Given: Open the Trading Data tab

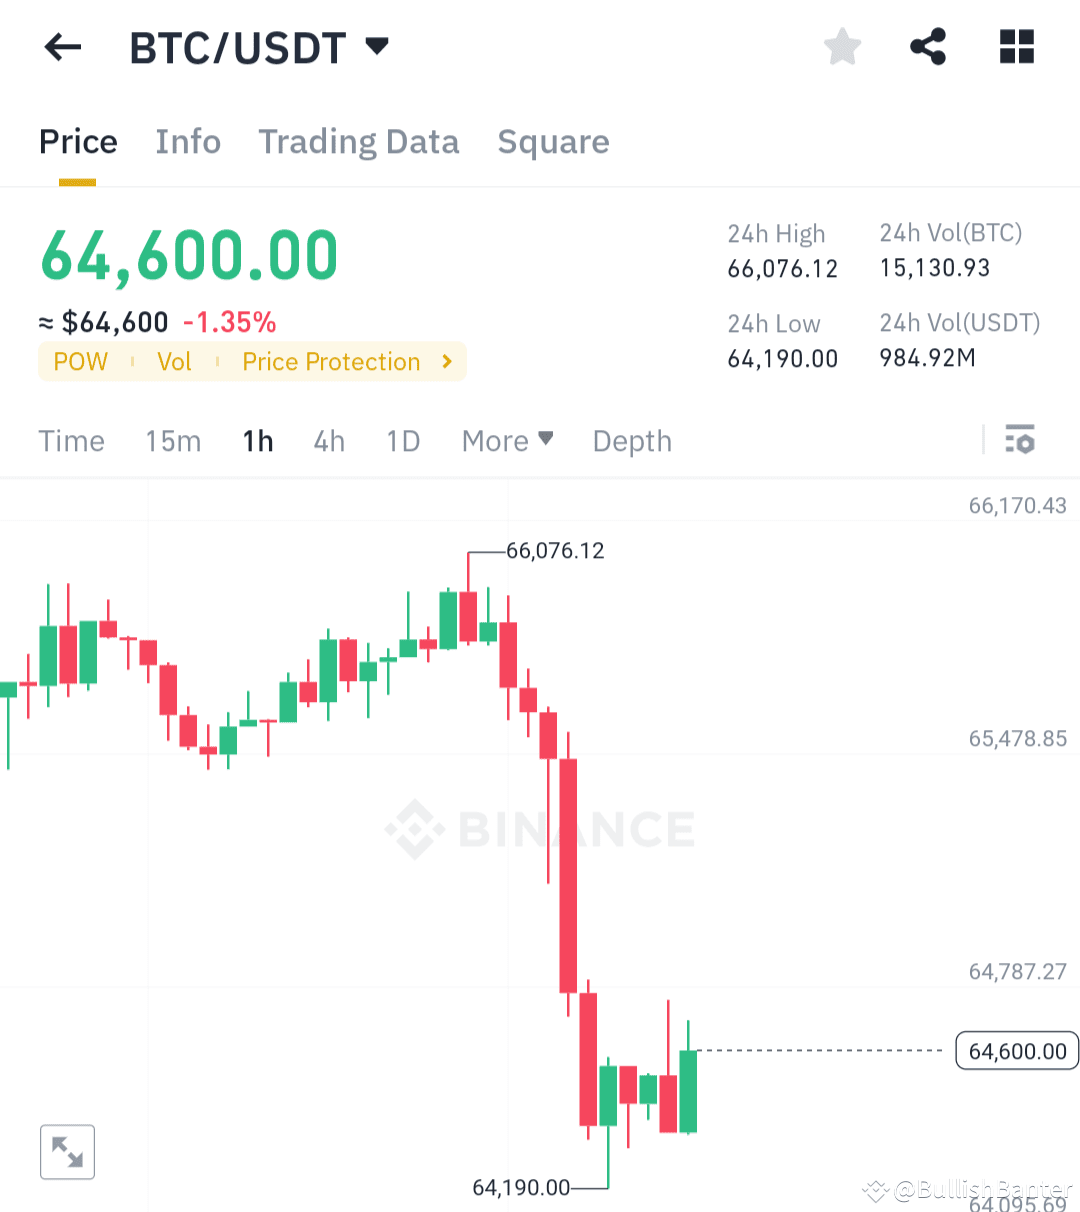Looking at the screenshot, I should pyautogui.click(x=359, y=142).
